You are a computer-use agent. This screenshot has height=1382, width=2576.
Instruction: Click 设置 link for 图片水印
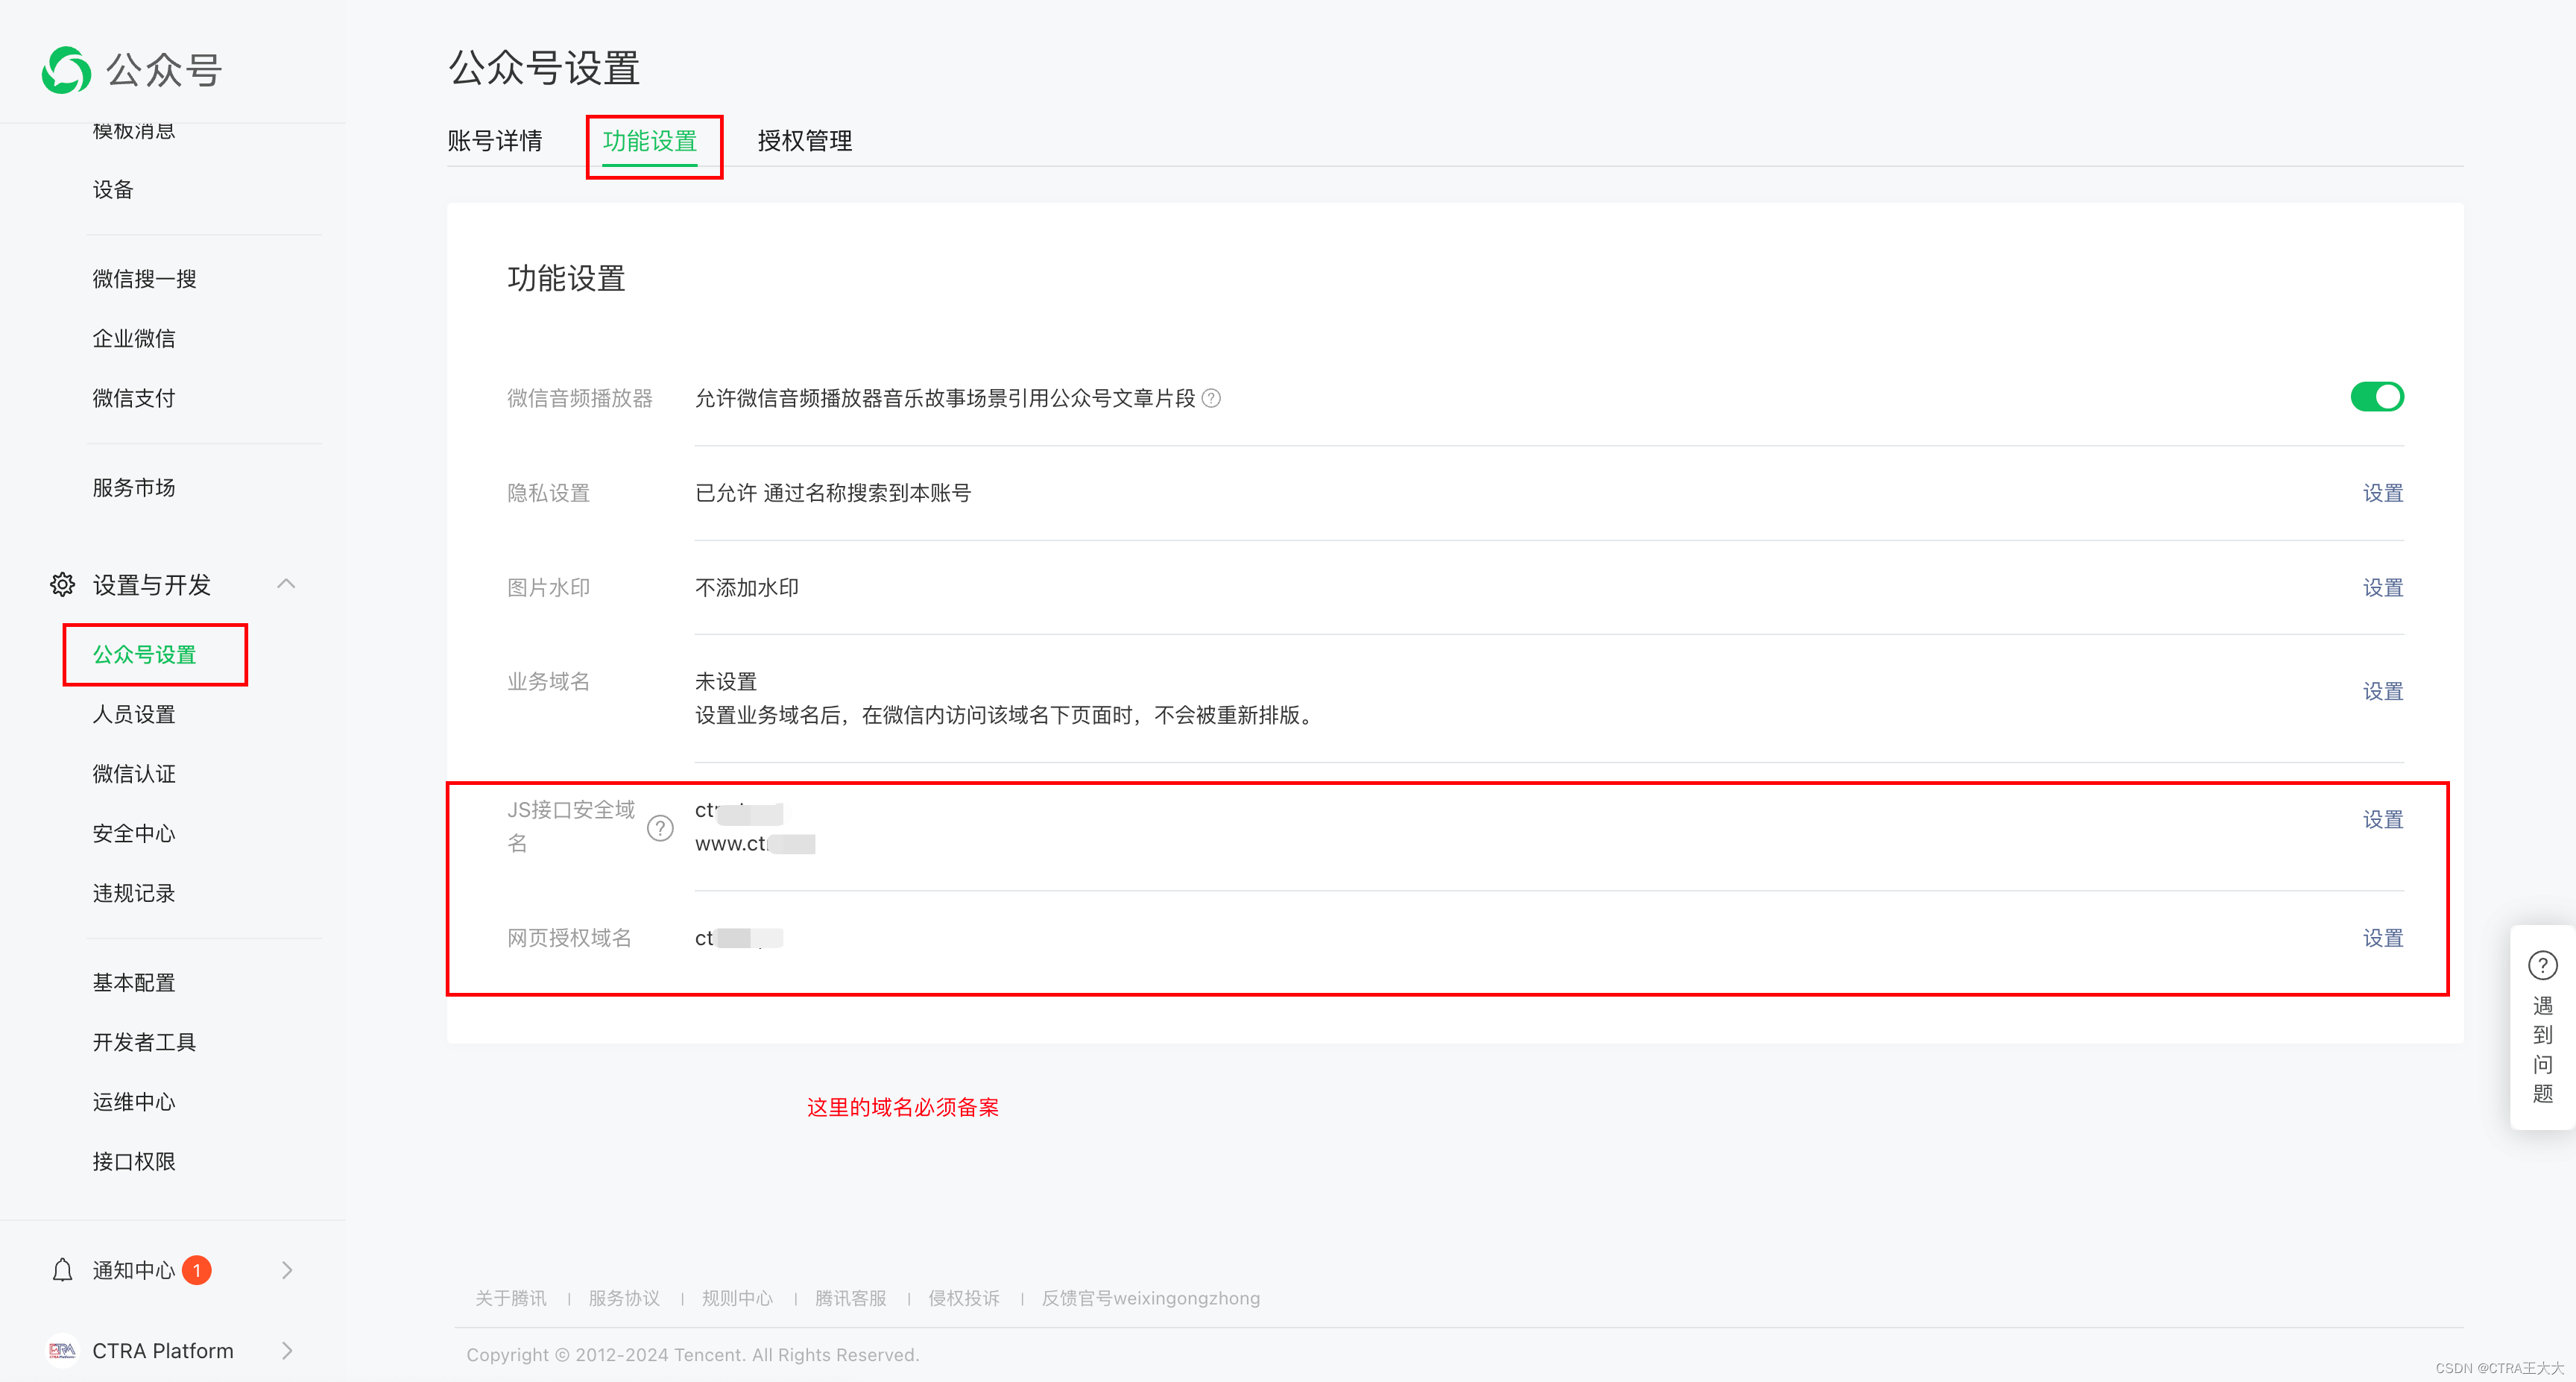[2383, 588]
